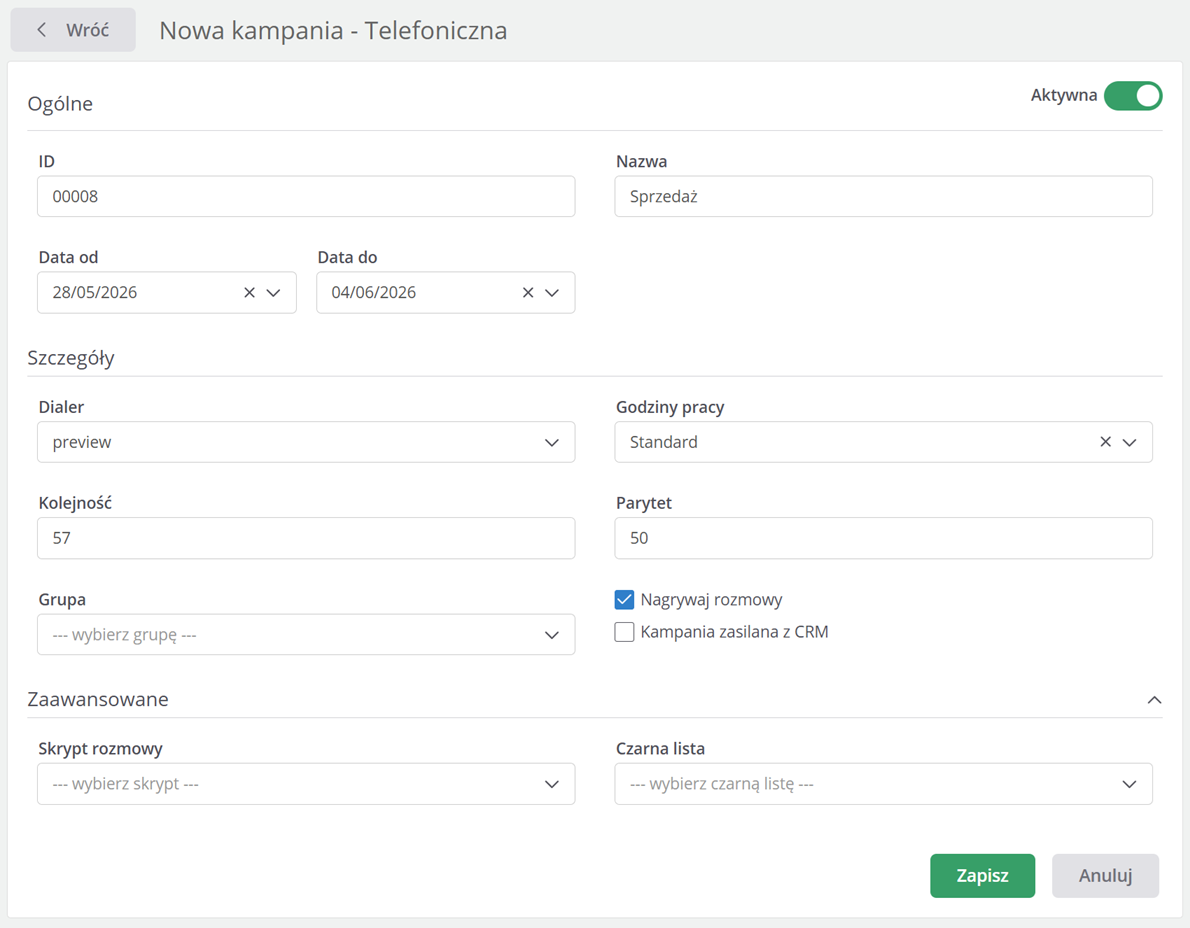Click the Ogólne section heading
1190x928 pixels.
[60, 104]
